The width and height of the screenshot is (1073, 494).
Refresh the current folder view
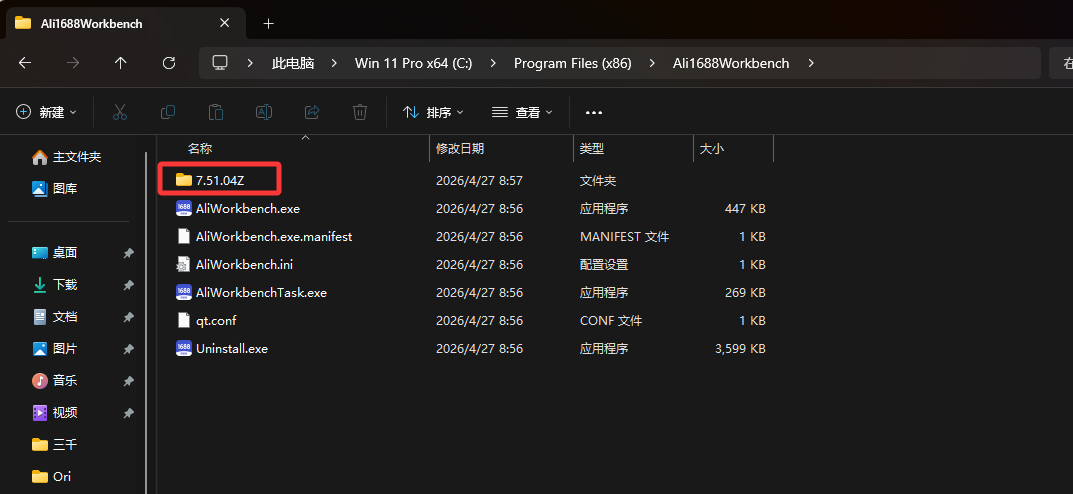[x=169, y=63]
